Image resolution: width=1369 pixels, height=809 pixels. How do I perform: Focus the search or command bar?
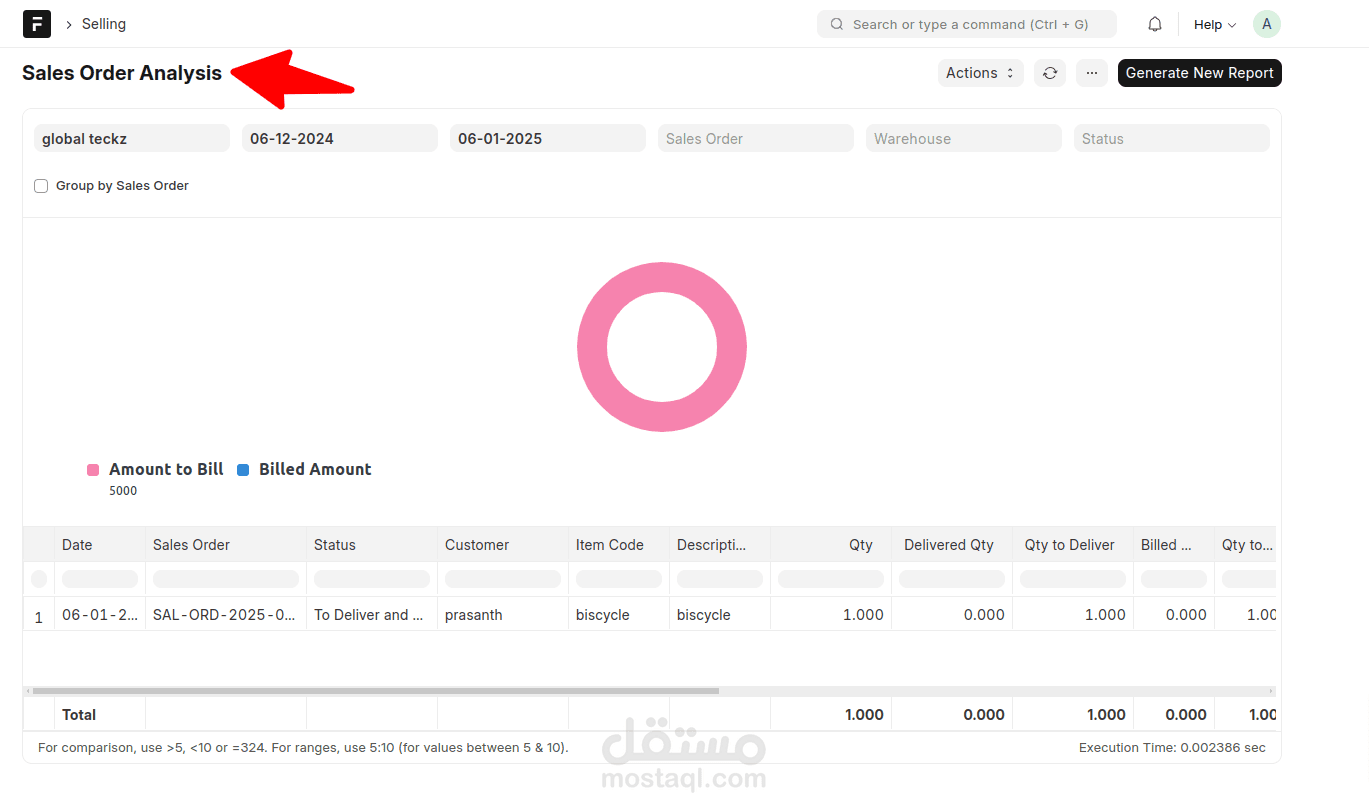tap(967, 24)
